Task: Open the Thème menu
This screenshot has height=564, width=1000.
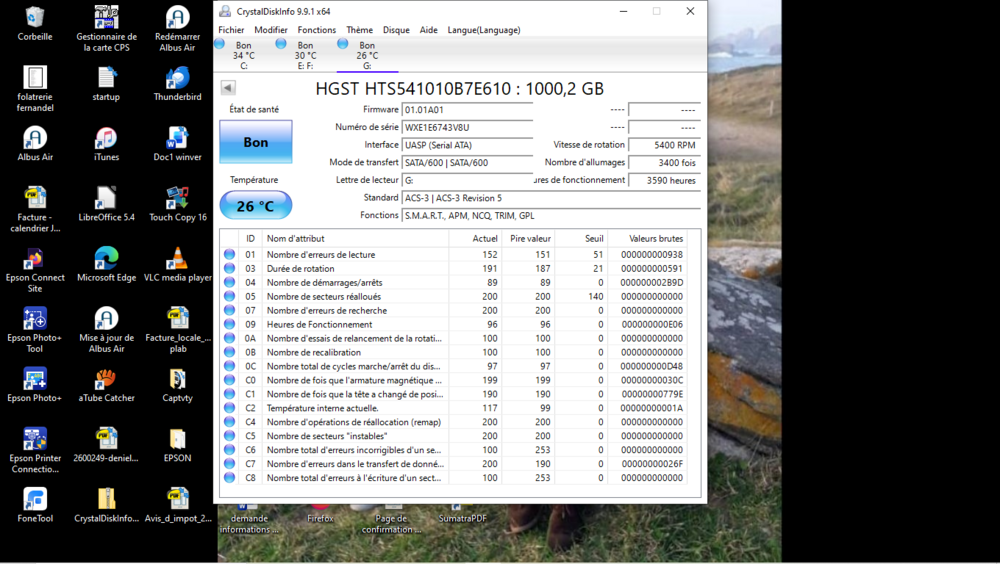Action: pos(359,30)
